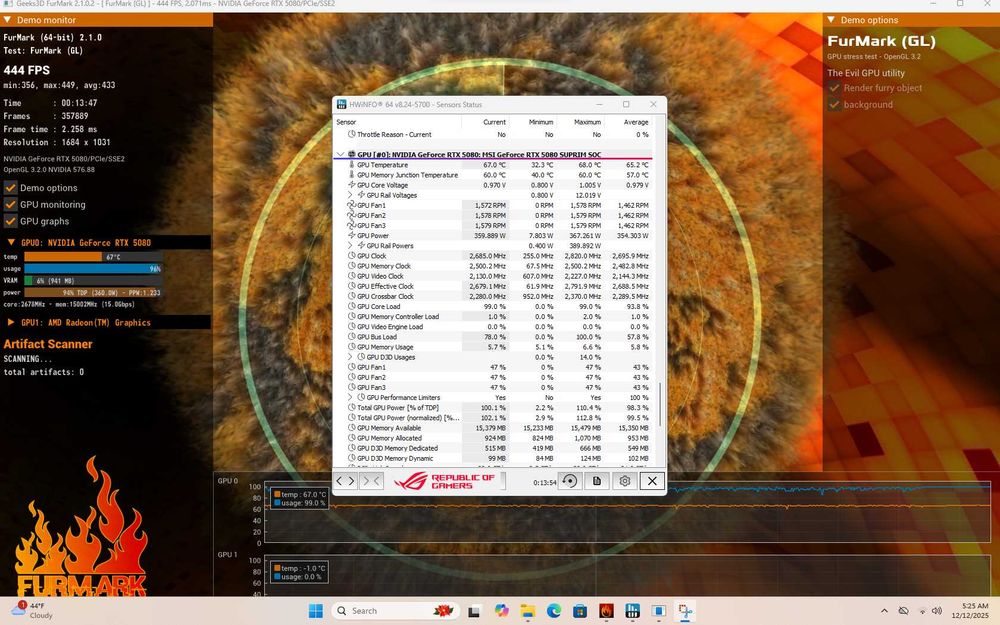Click the HWiNFO shrink-columns arrows button
This screenshot has height=625, width=1000.
pyautogui.click(x=371, y=481)
